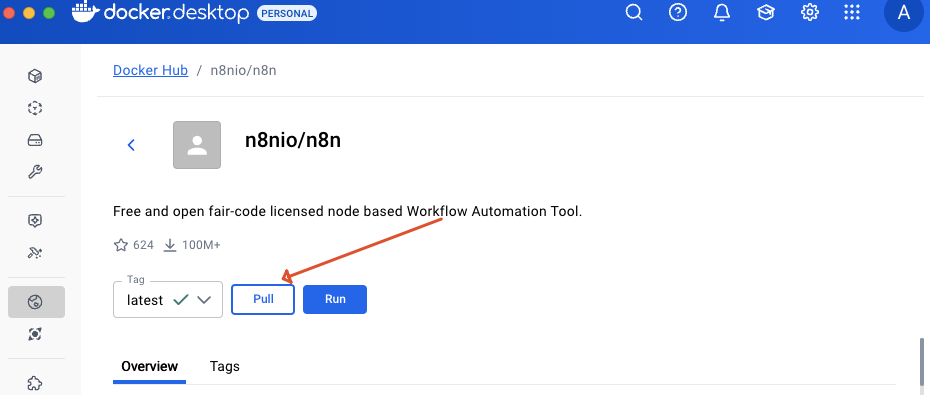Open Learning Center graduation cap icon
This screenshot has width=930, height=395.
766,12
